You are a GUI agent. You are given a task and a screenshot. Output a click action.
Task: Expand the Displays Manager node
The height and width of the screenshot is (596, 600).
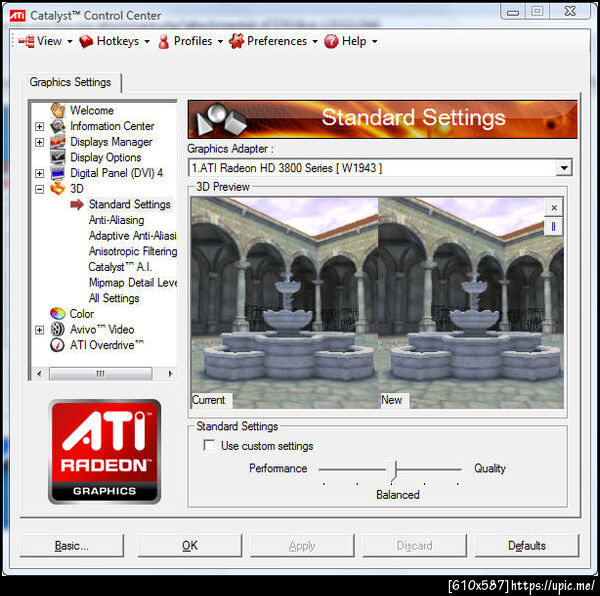pos(39,142)
